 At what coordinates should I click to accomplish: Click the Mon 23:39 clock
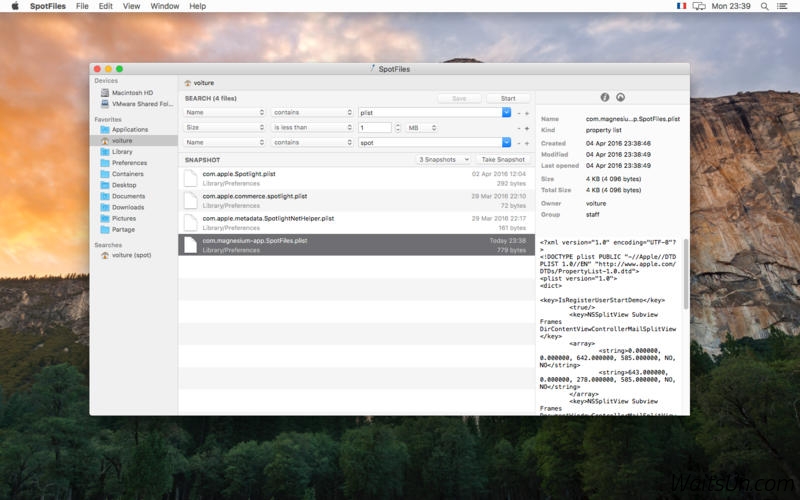click(731, 6)
